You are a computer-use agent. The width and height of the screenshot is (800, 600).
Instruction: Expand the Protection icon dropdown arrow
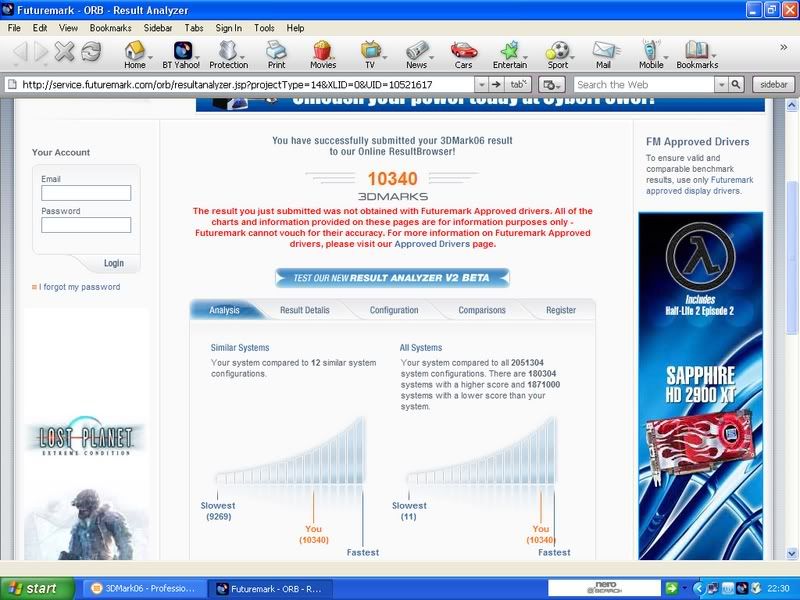(x=242, y=57)
